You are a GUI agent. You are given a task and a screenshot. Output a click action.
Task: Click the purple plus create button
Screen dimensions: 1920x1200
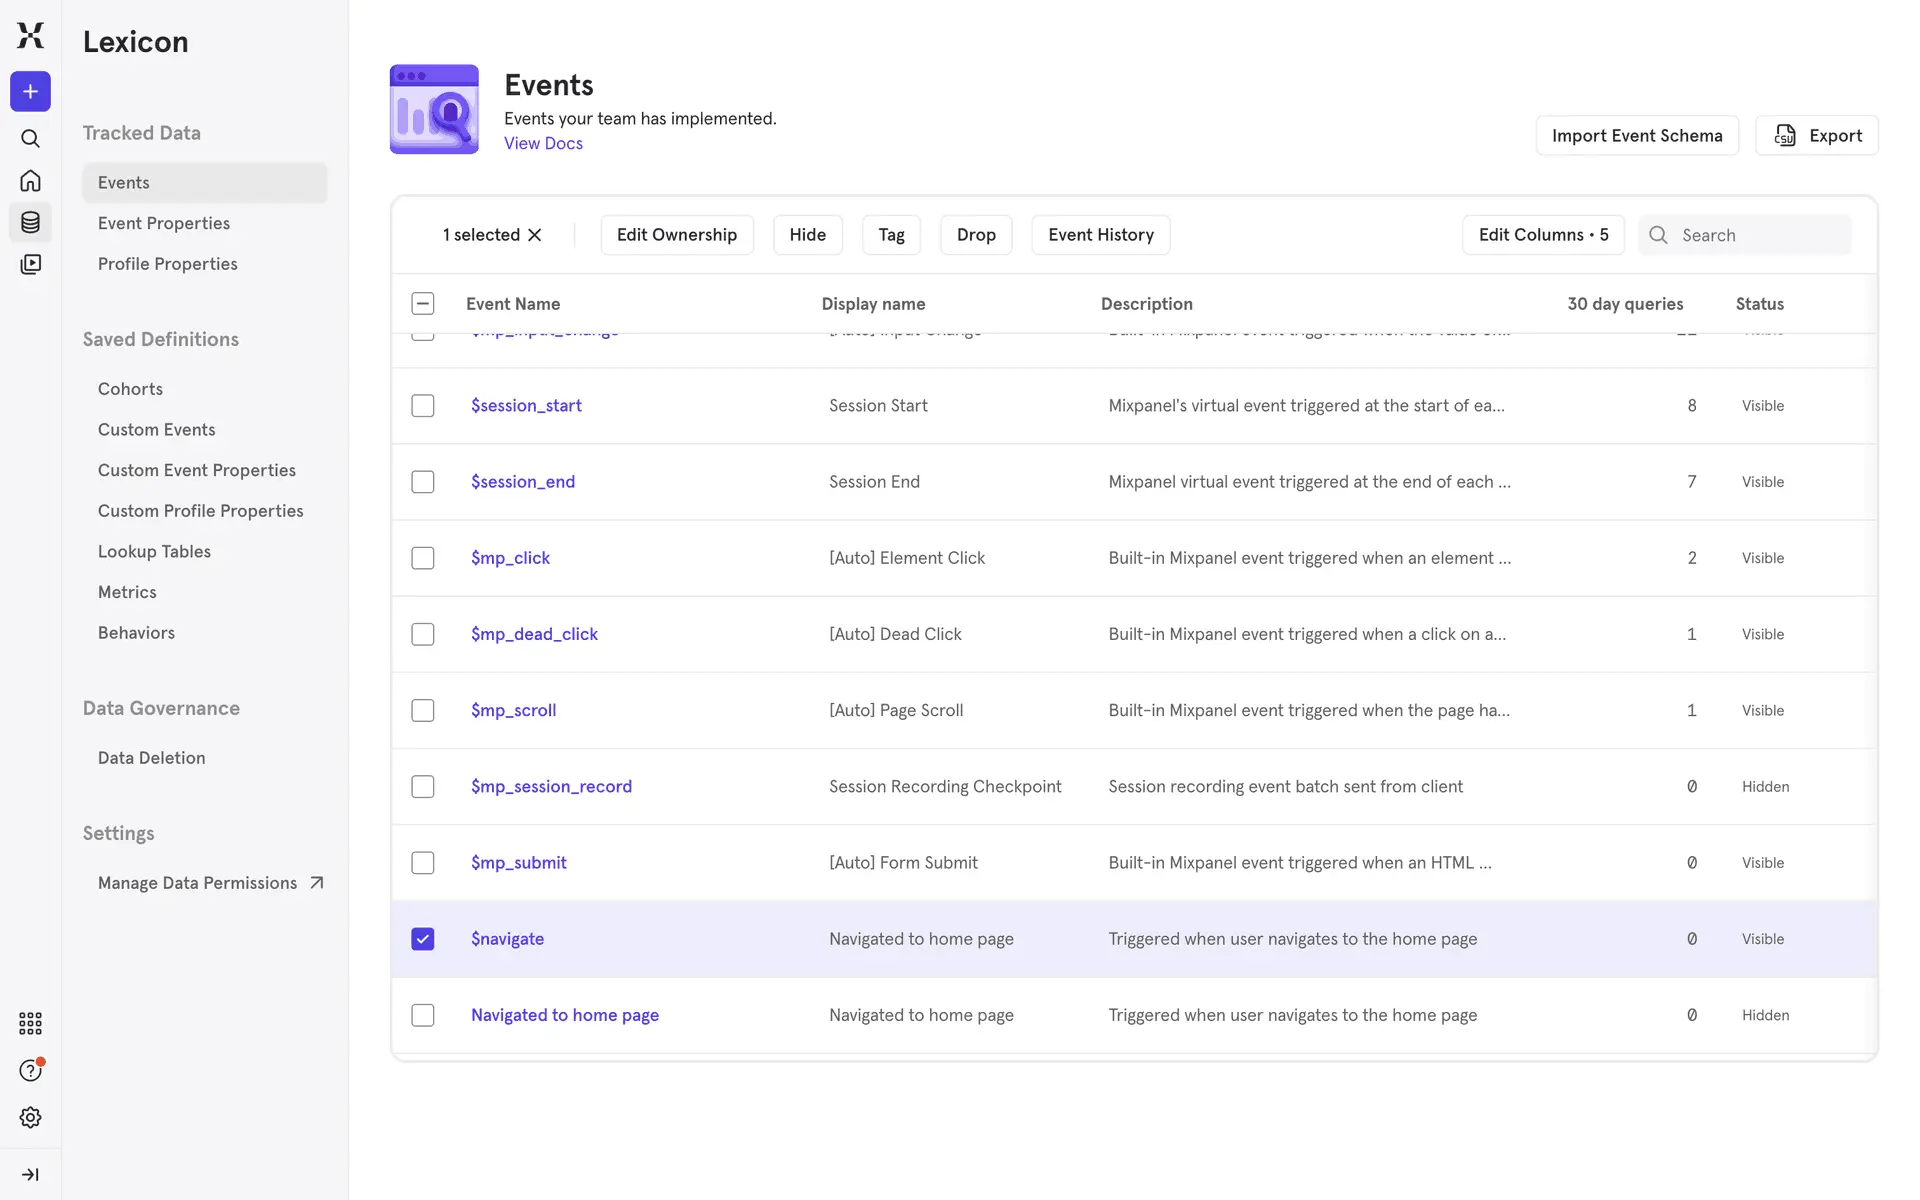pyautogui.click(x=30, y=92)
